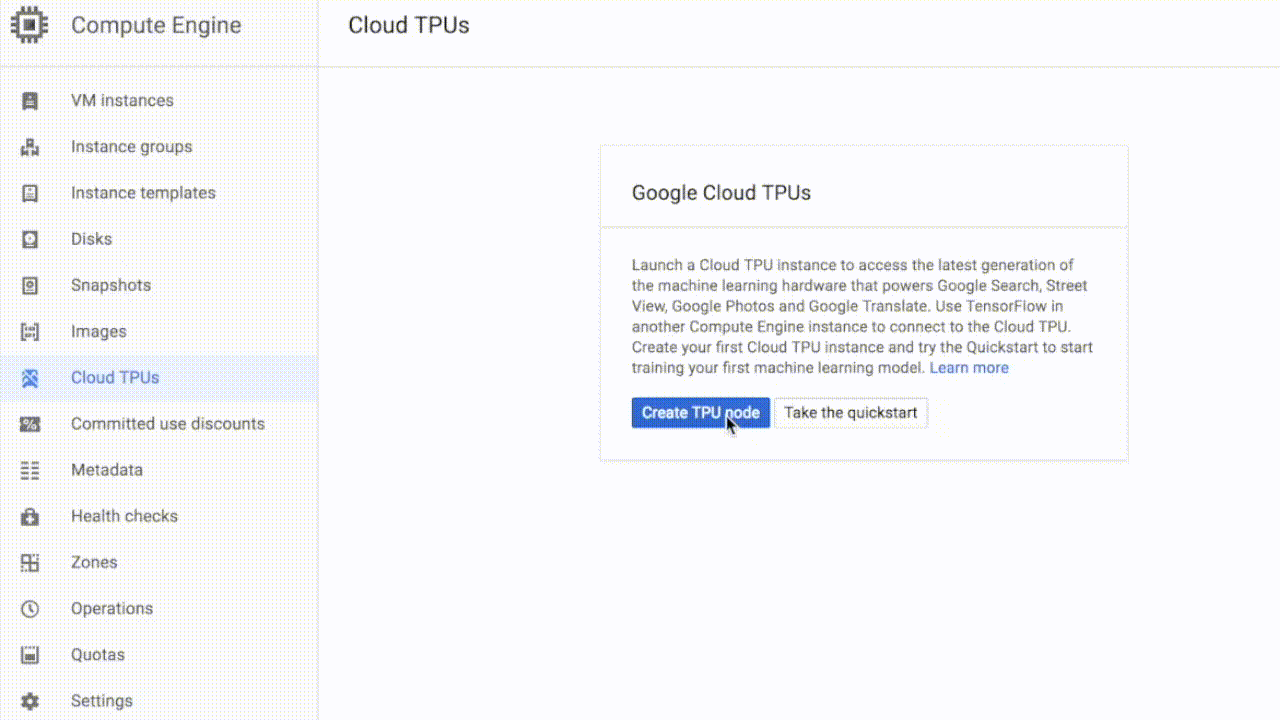The height and width of the screenshot is (720, 1280).
Task: Click the Zones grid icon
Action: [x=30, y=562]
